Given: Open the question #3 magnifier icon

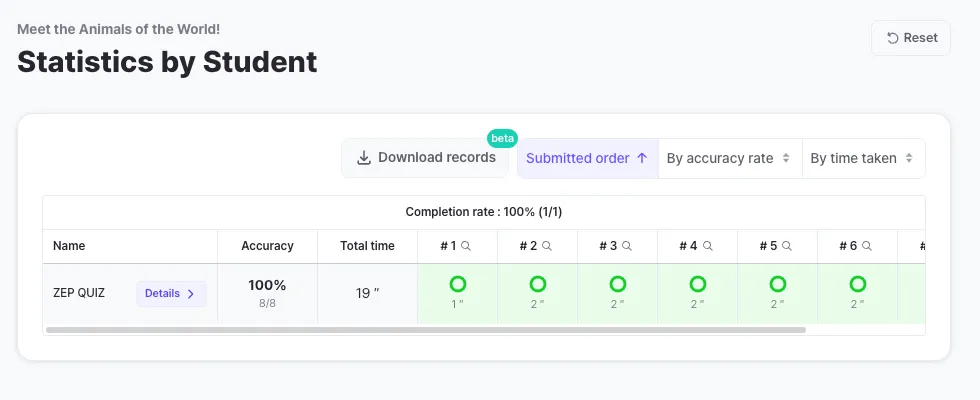Looking at the screenshot, I should click(626, 246).
